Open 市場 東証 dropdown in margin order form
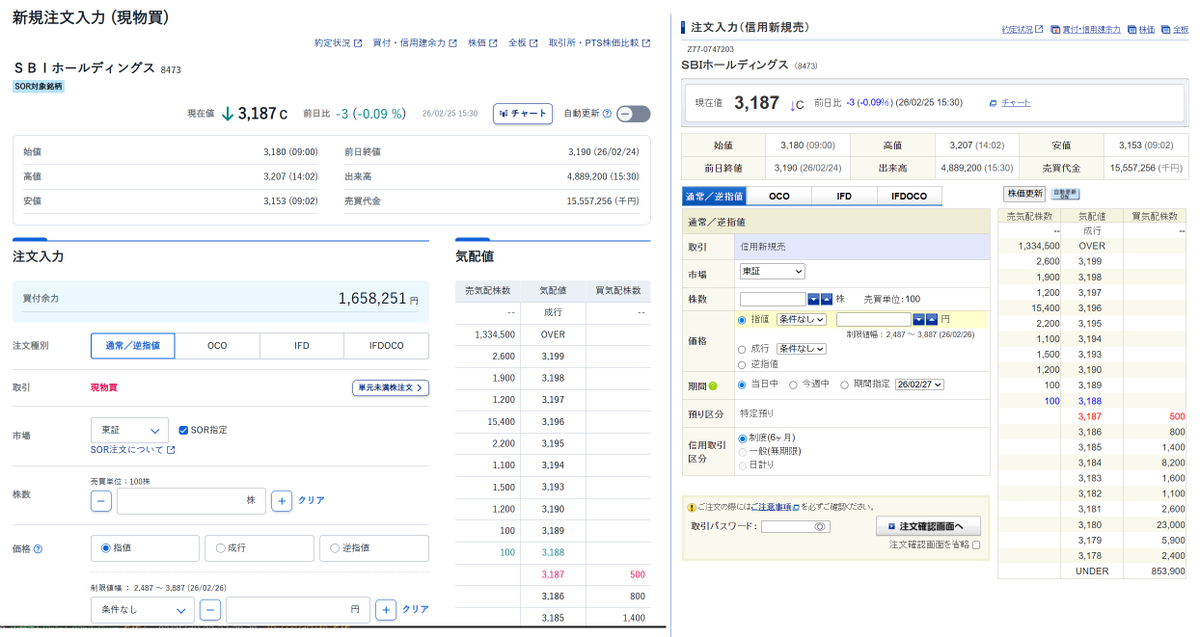1200x637 pixels. tap(772, 271)
